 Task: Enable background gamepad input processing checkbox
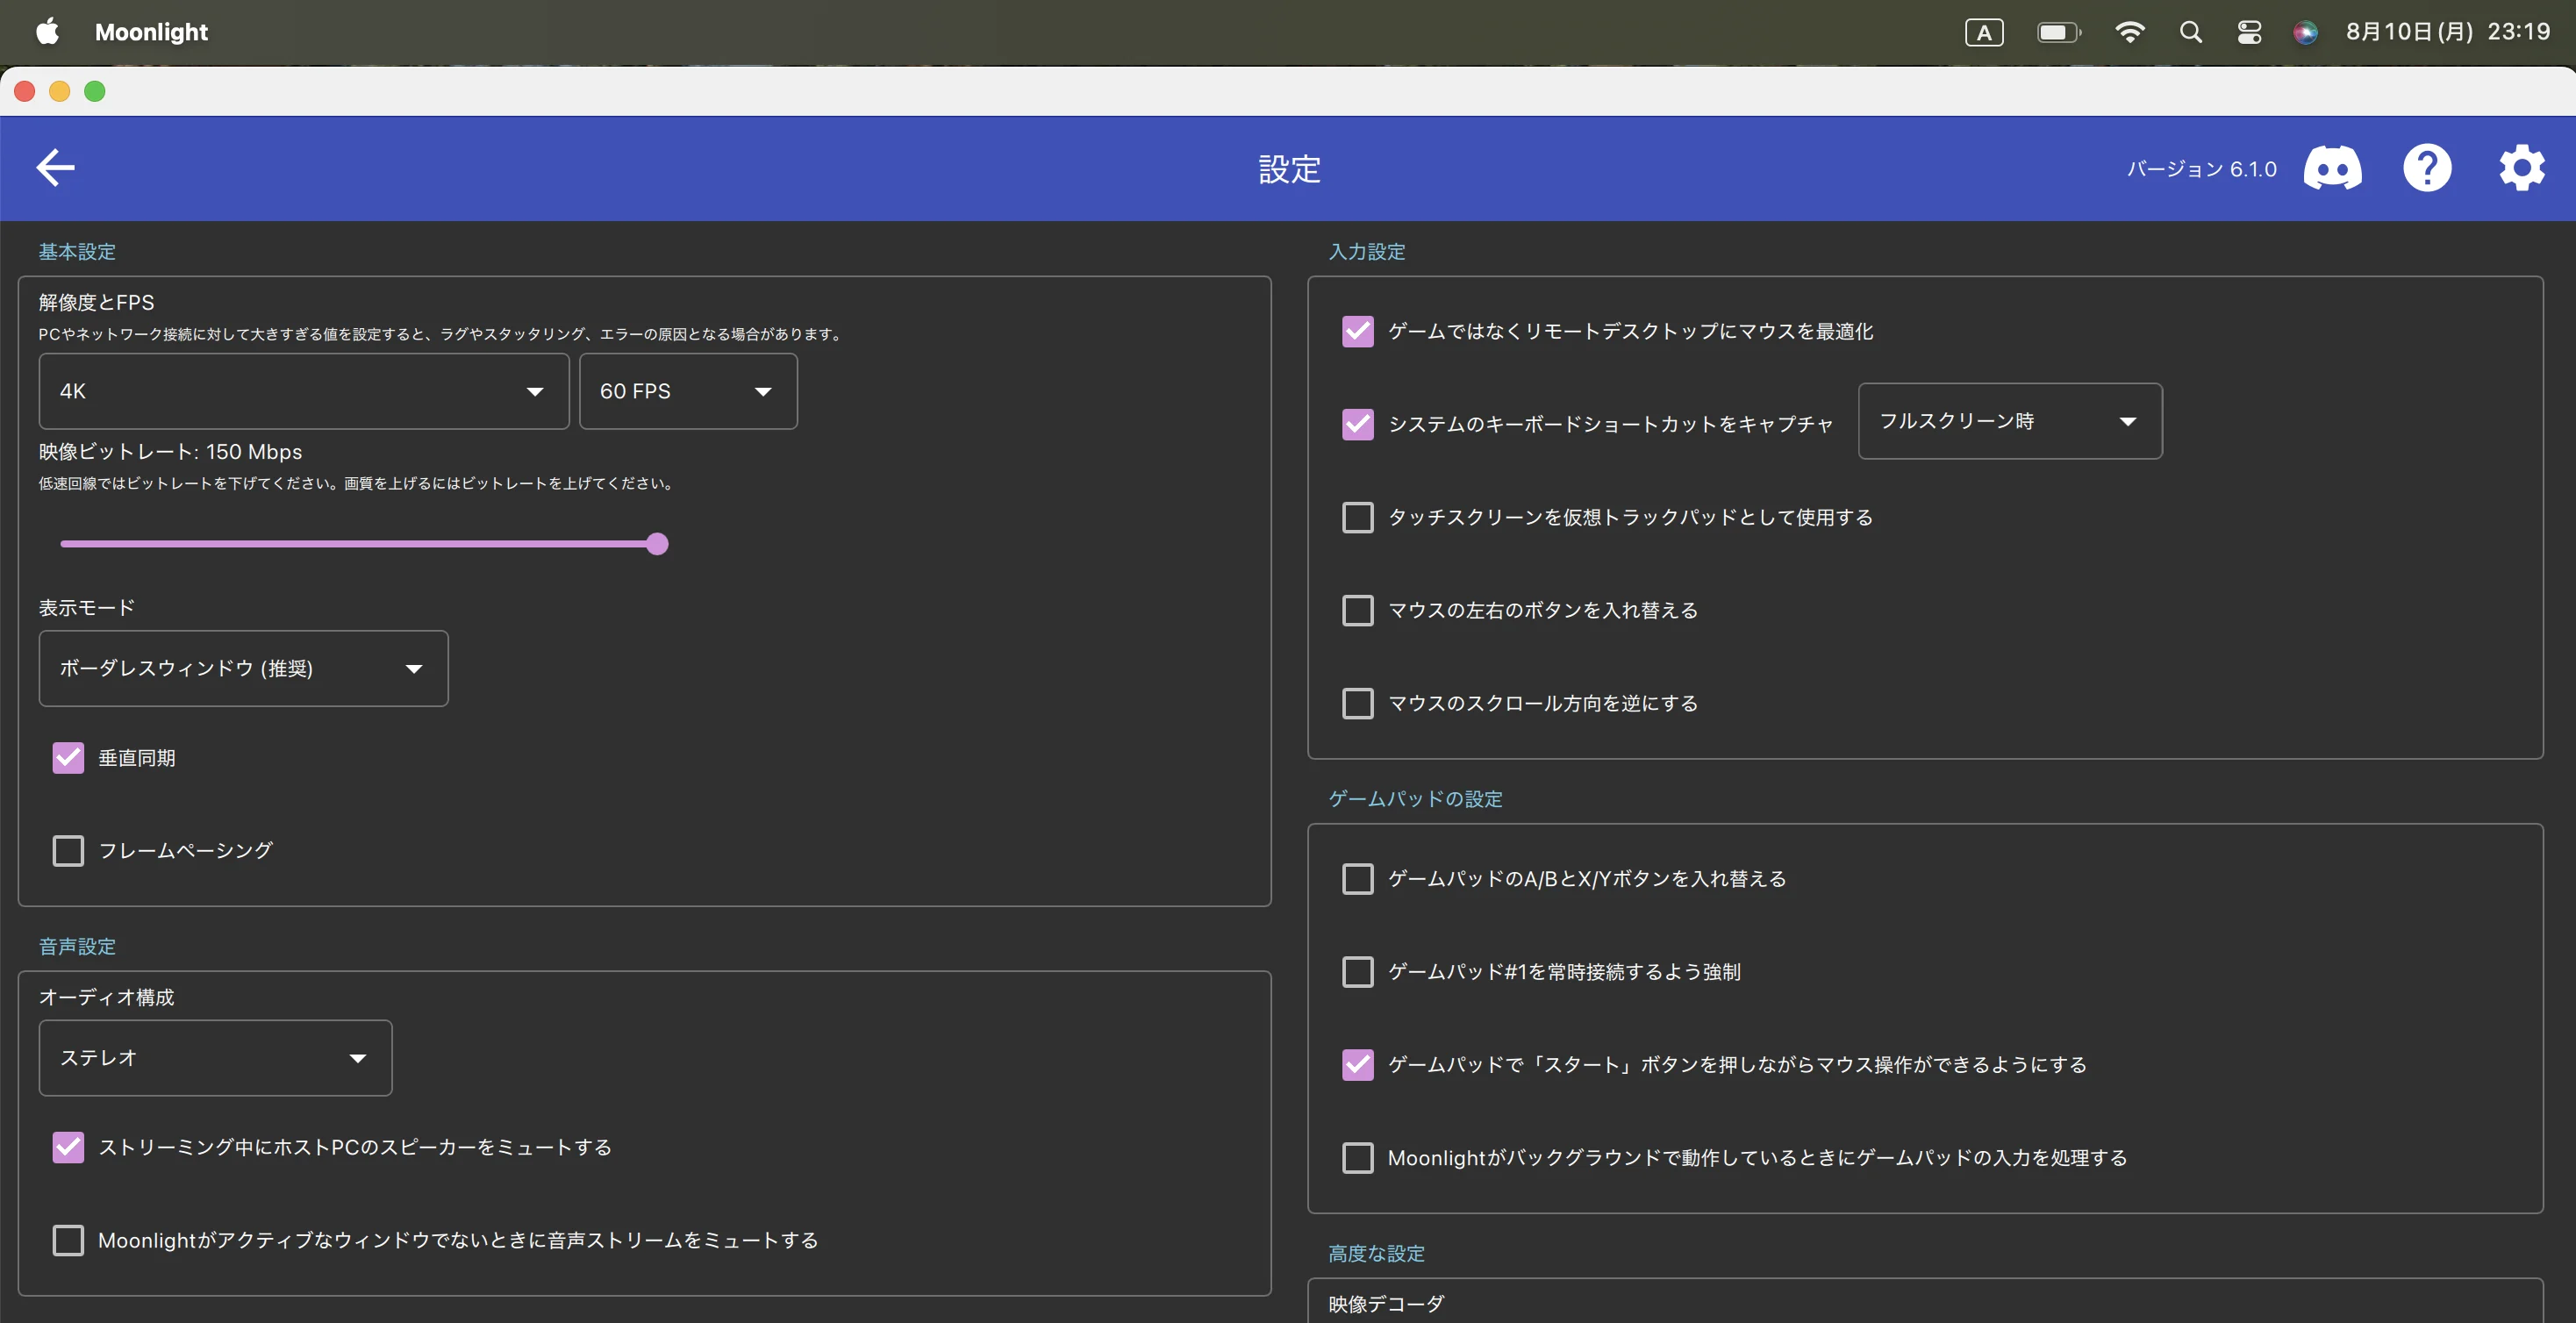(1357, 1158)
